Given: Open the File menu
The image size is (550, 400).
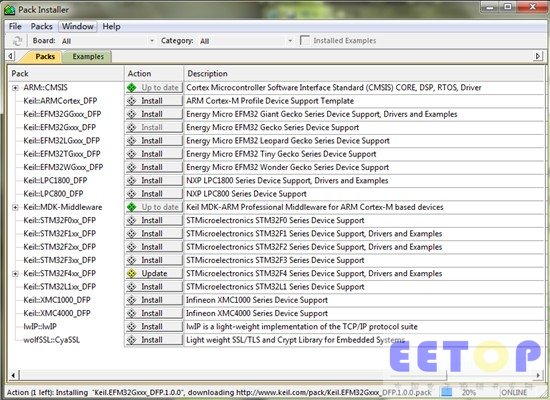Looking at the screenshot, I should (x=15, y=27).
